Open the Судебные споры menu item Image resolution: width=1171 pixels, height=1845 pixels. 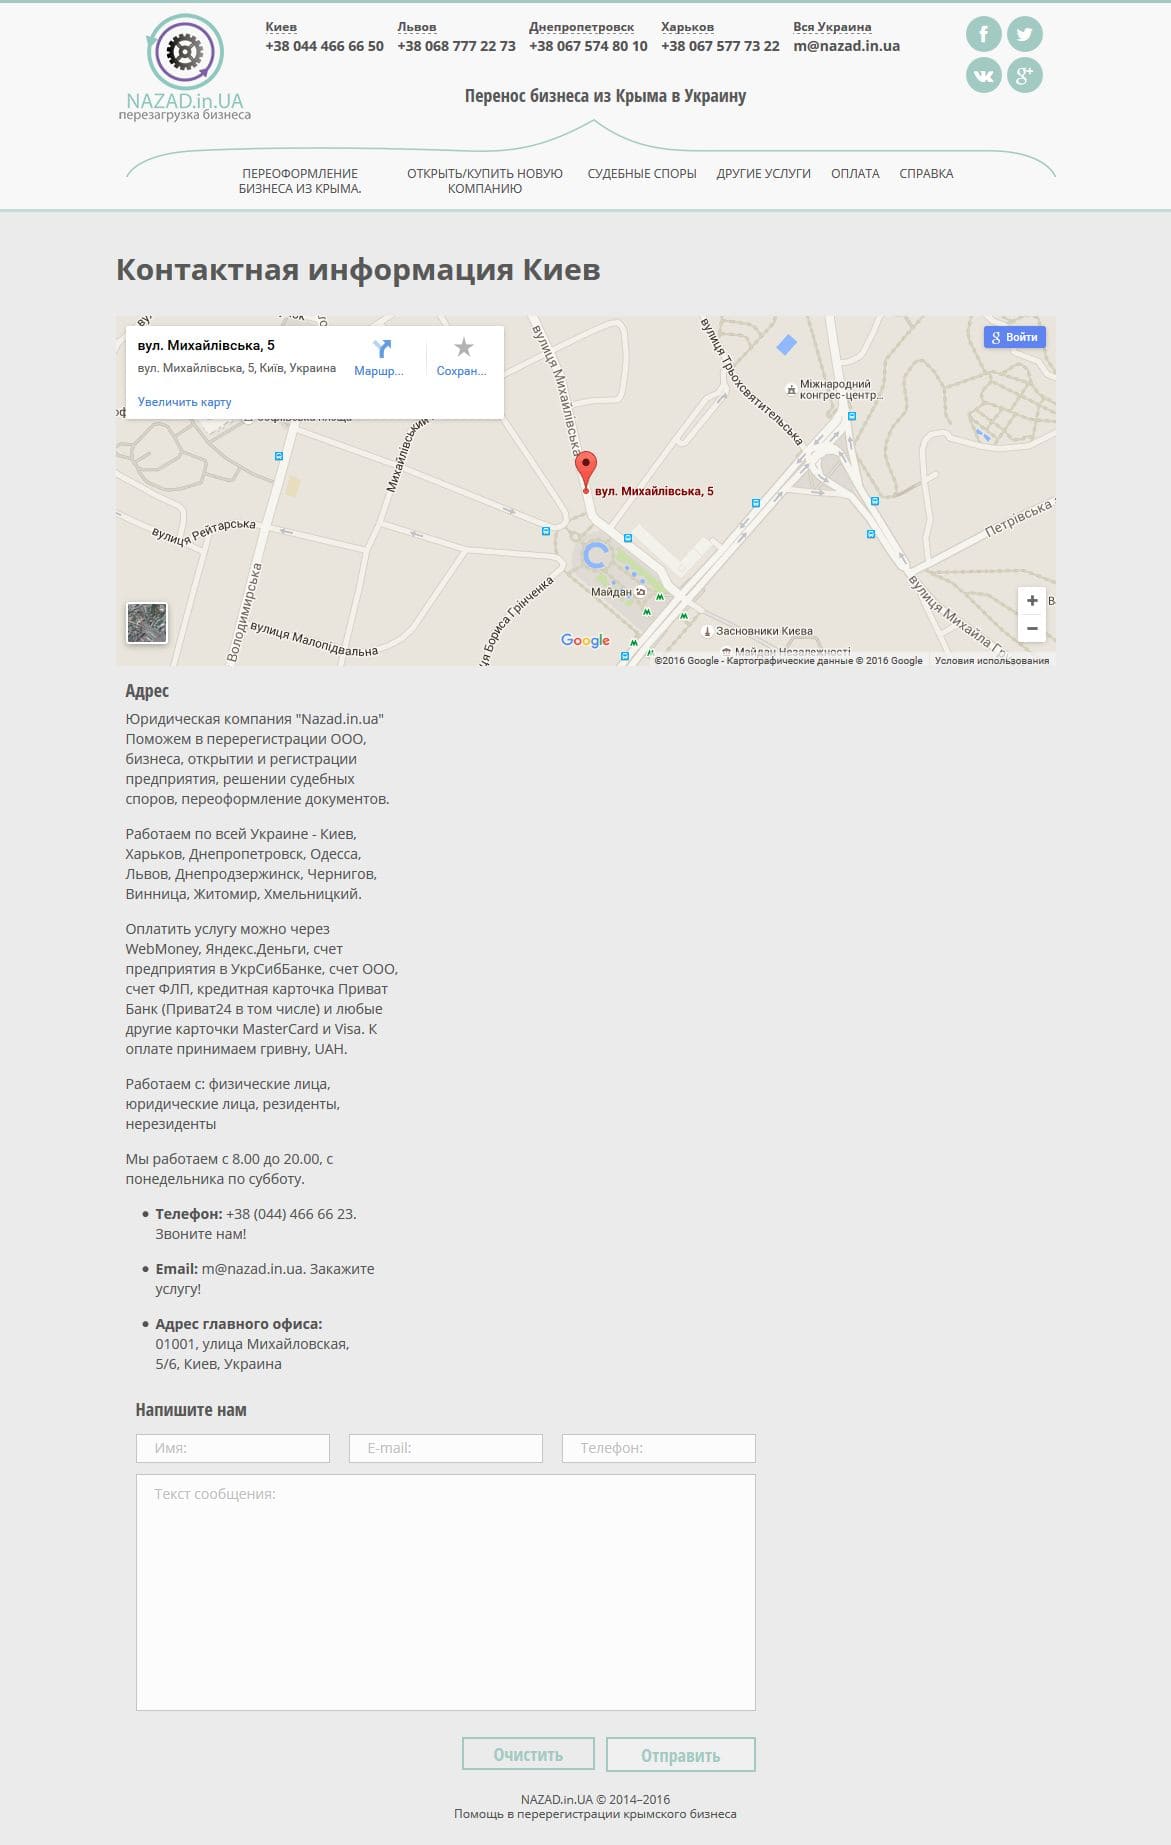click(641, 174)
